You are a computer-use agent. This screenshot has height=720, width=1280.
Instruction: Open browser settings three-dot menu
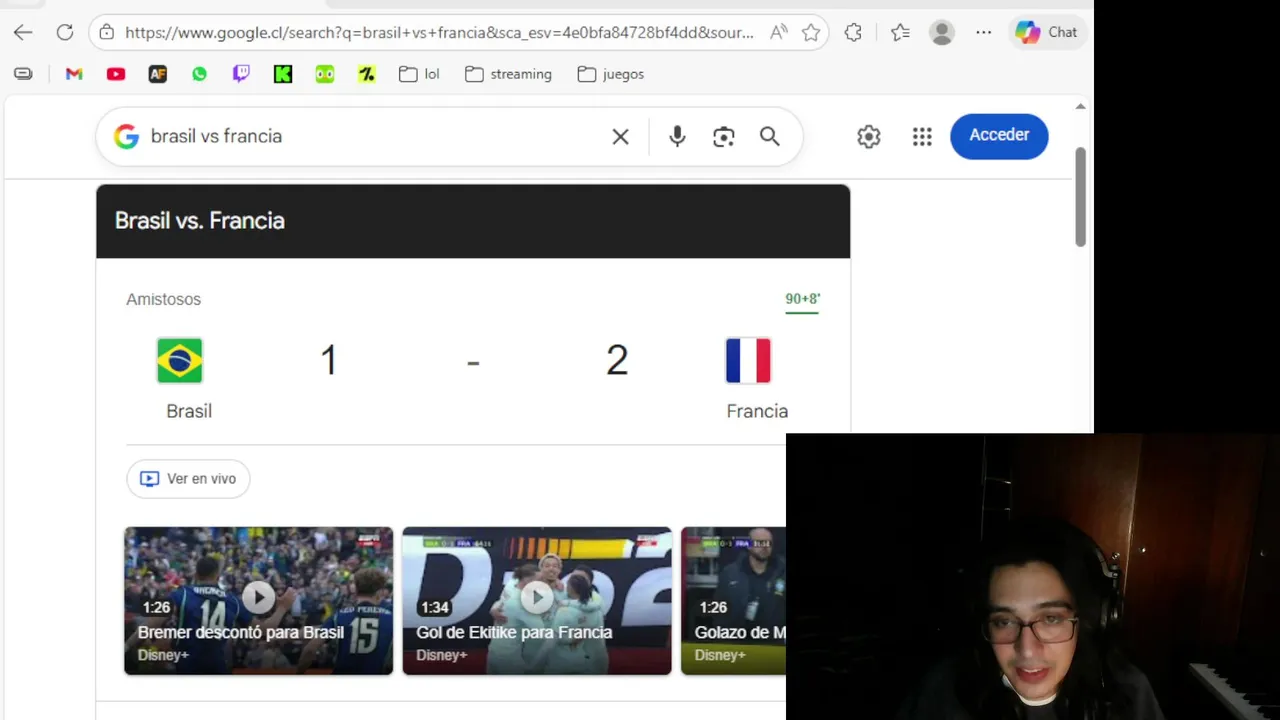click(x=984, y=32)
